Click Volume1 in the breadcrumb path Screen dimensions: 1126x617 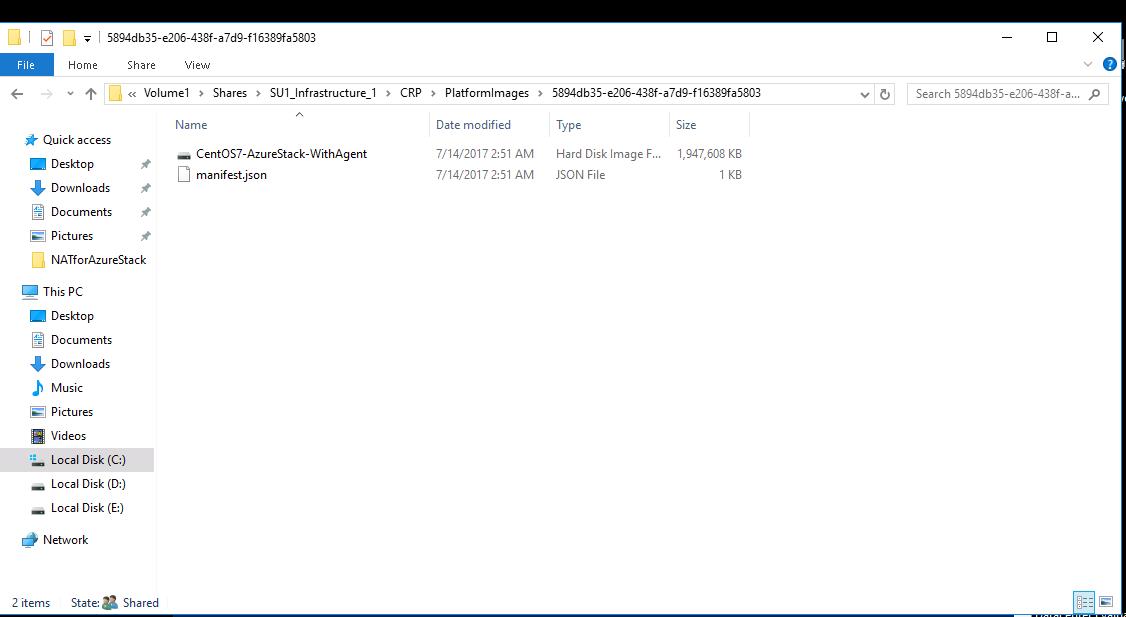167,93
